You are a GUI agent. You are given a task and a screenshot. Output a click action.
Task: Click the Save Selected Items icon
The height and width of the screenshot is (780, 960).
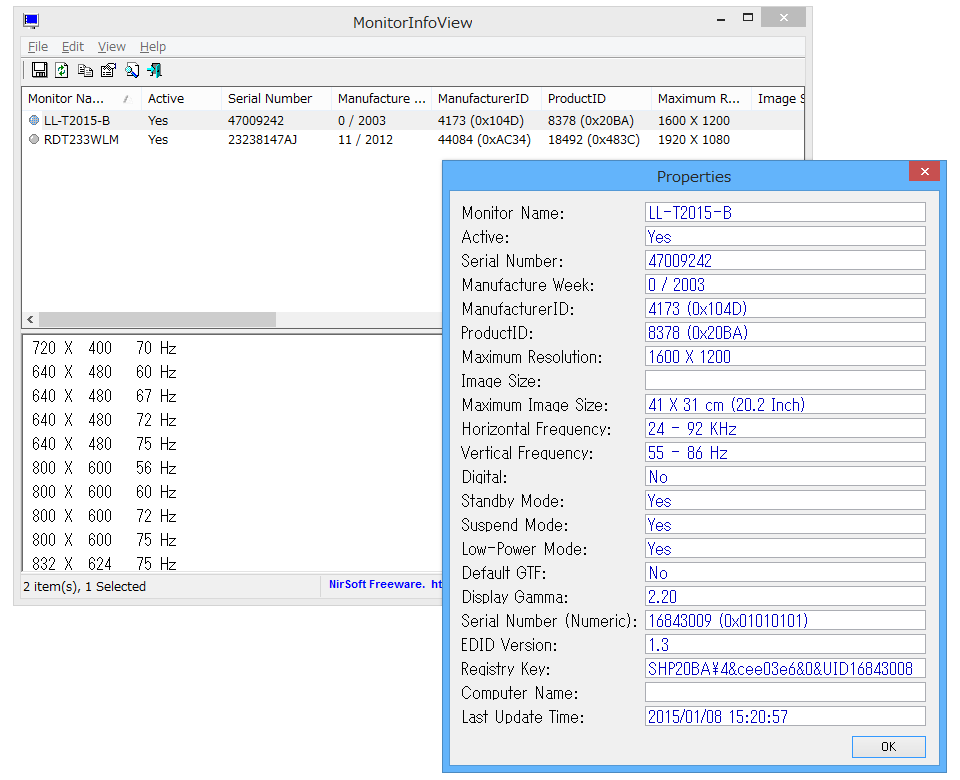39,70
